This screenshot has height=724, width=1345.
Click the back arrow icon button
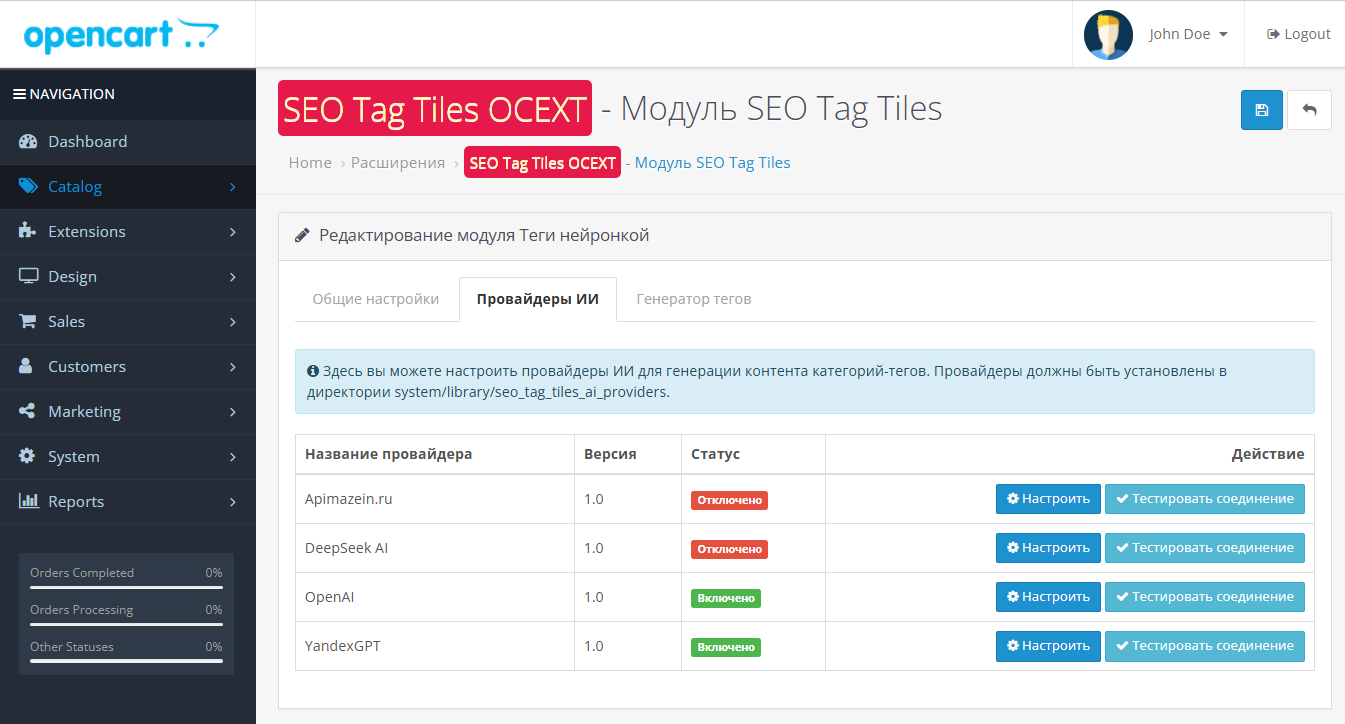(x=1309, y=110)
